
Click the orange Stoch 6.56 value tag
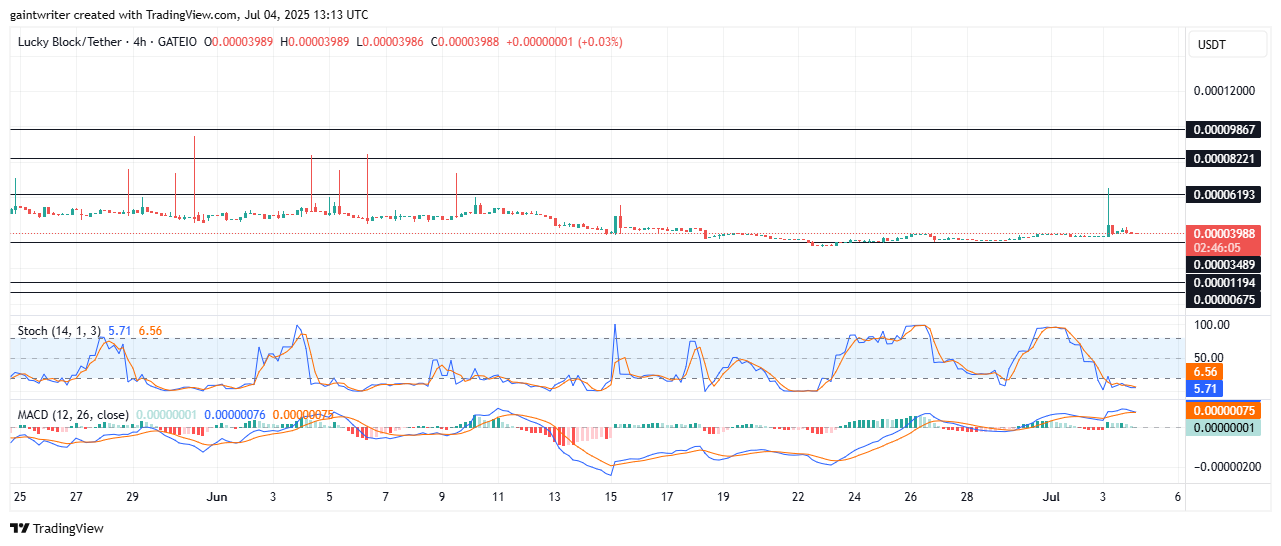(1204, 371)
